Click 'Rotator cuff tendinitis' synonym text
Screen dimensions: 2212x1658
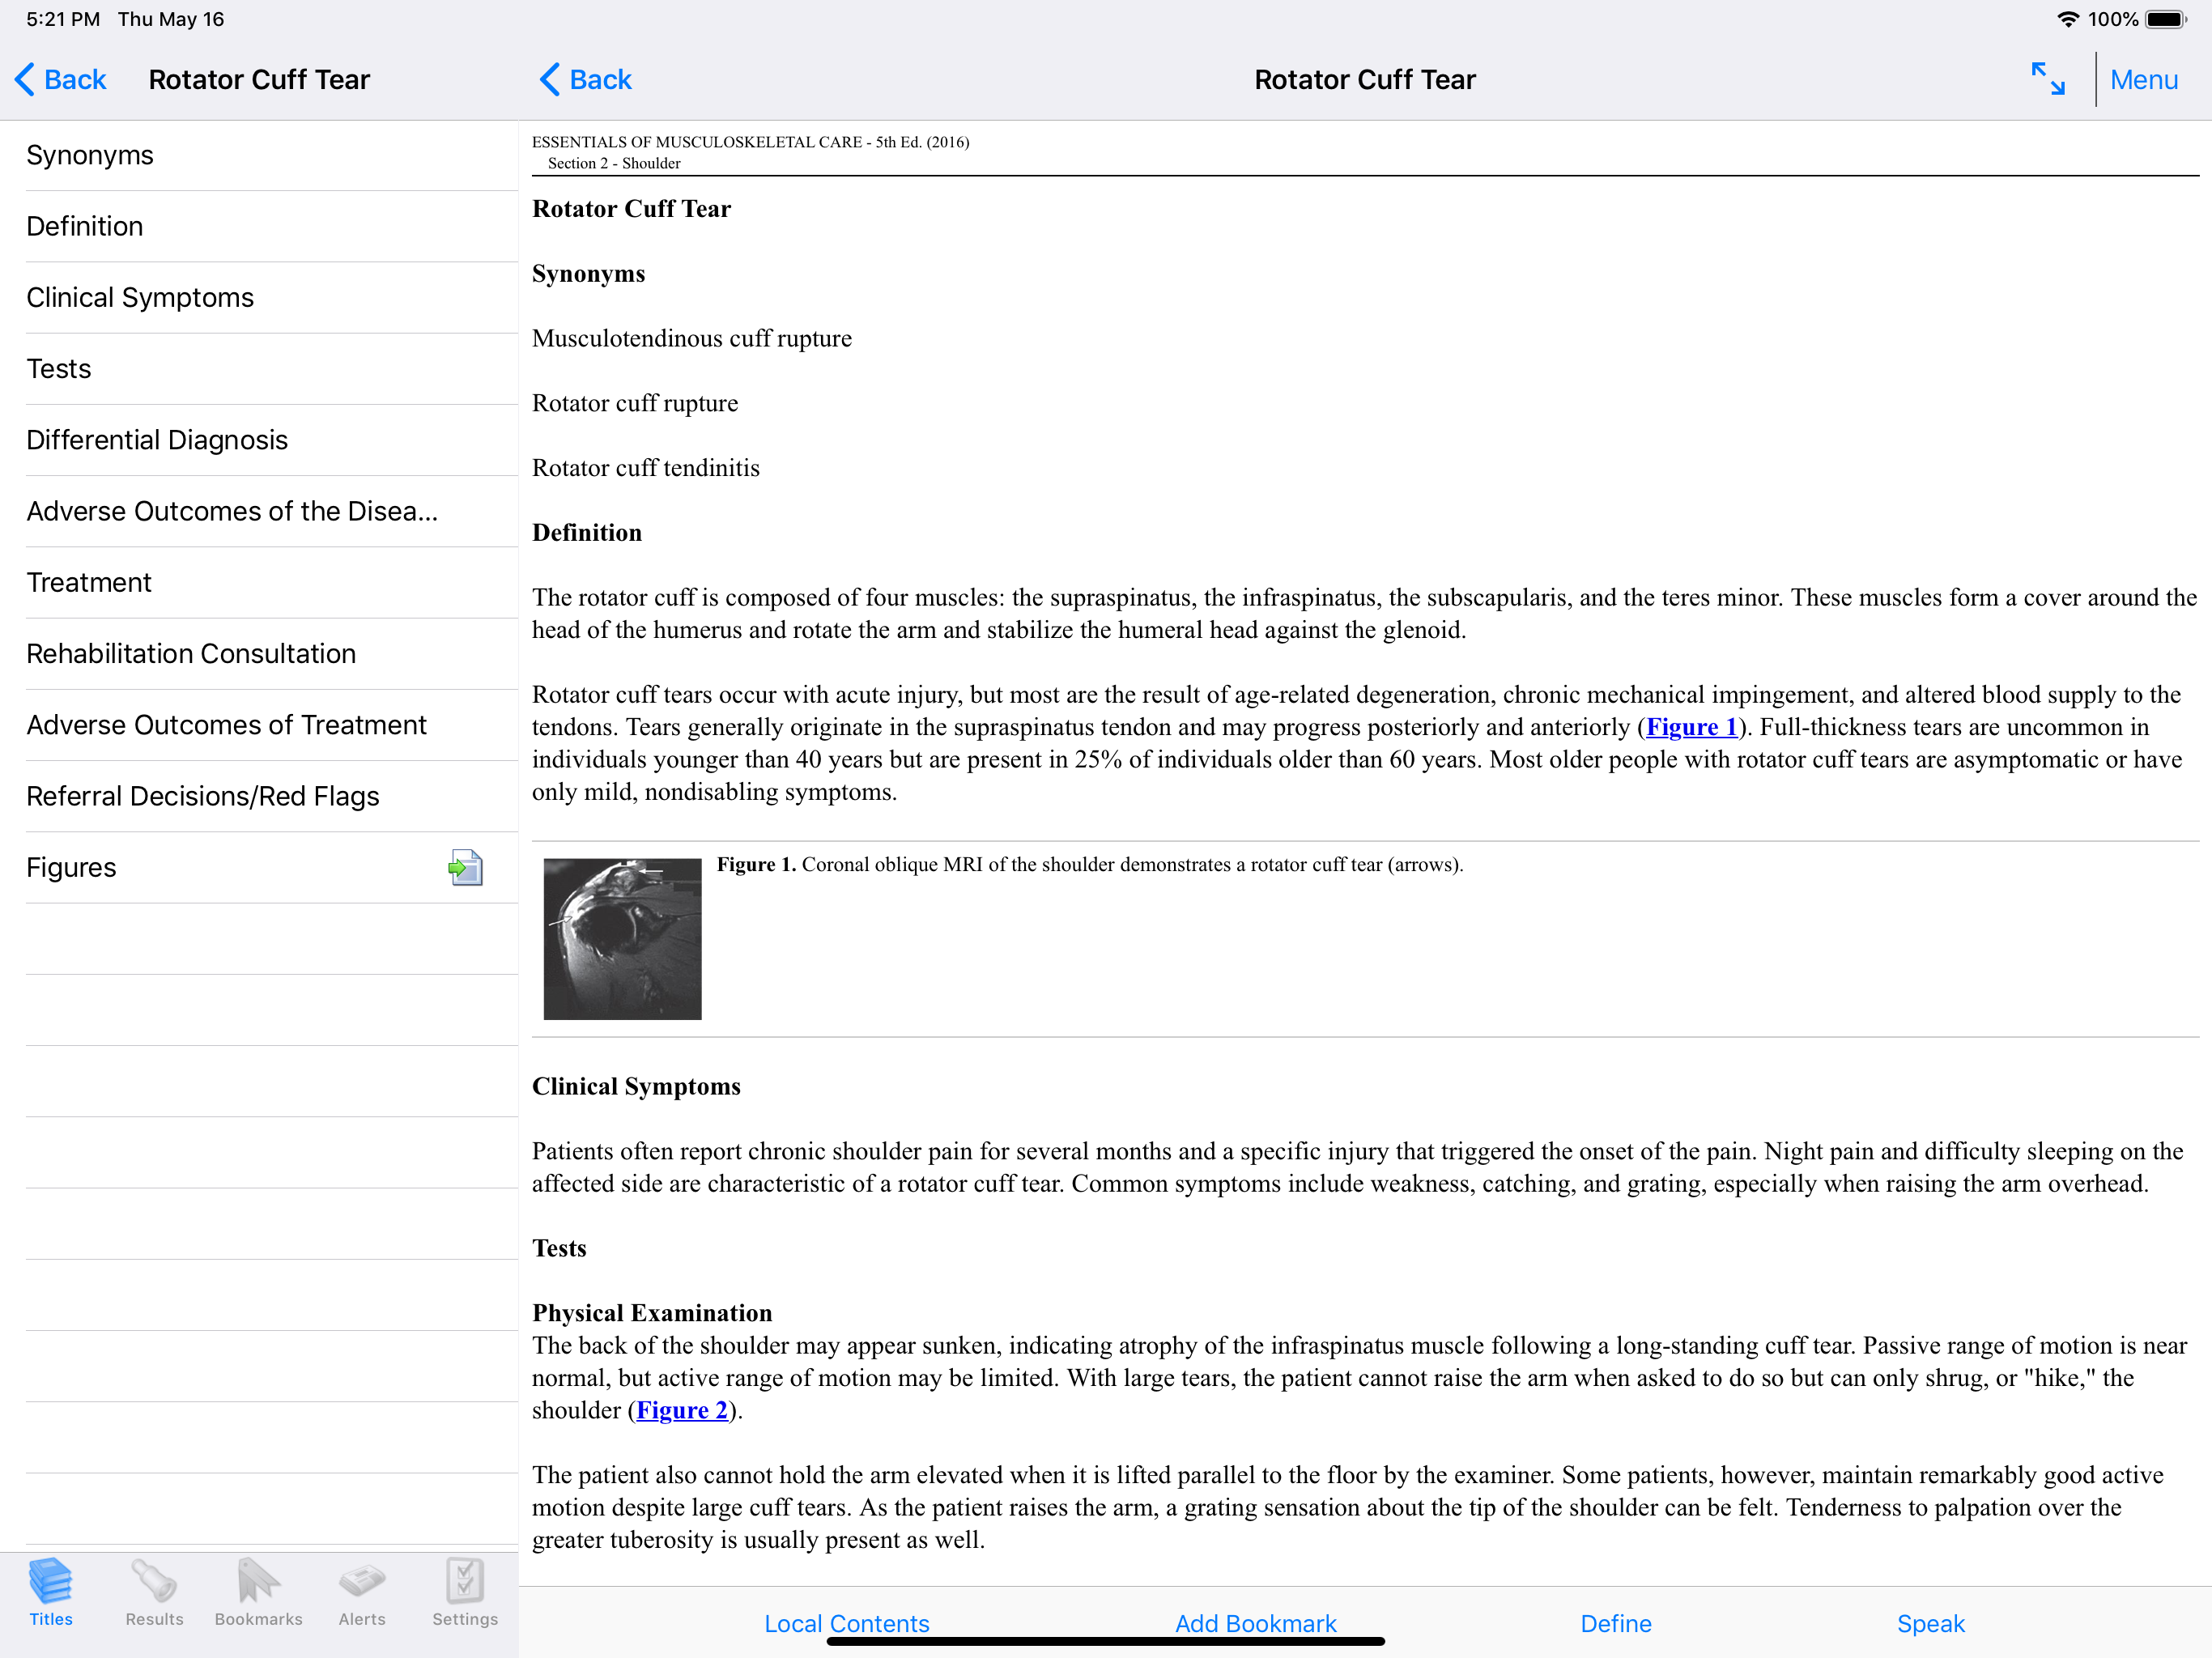click(646, 468)
